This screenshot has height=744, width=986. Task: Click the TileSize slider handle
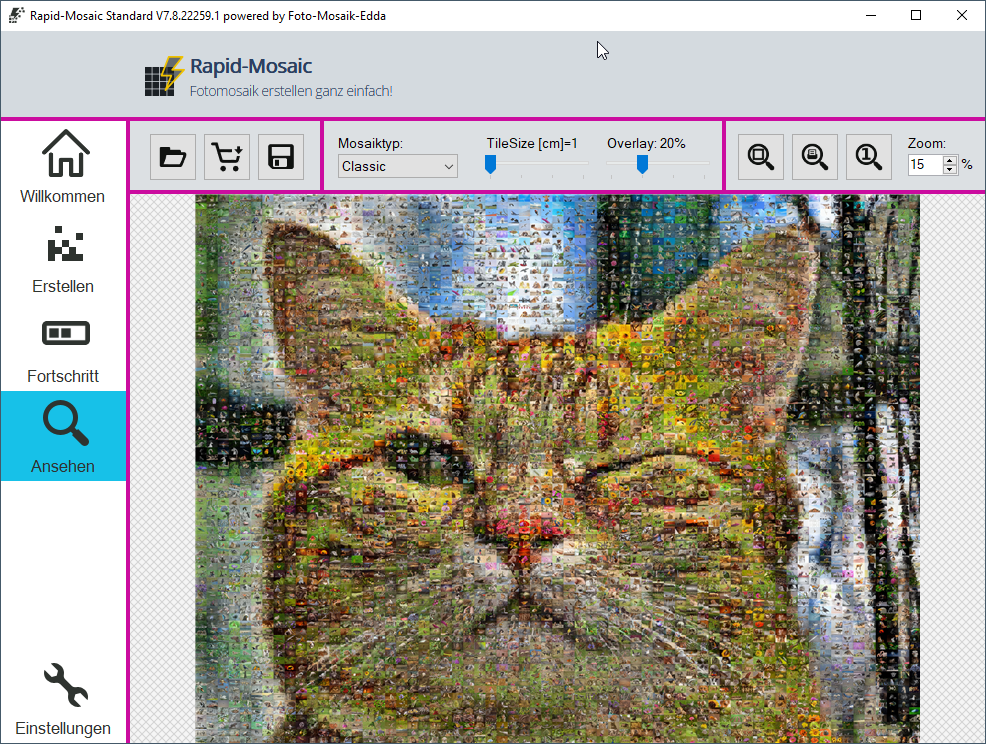tap(490, 165)
